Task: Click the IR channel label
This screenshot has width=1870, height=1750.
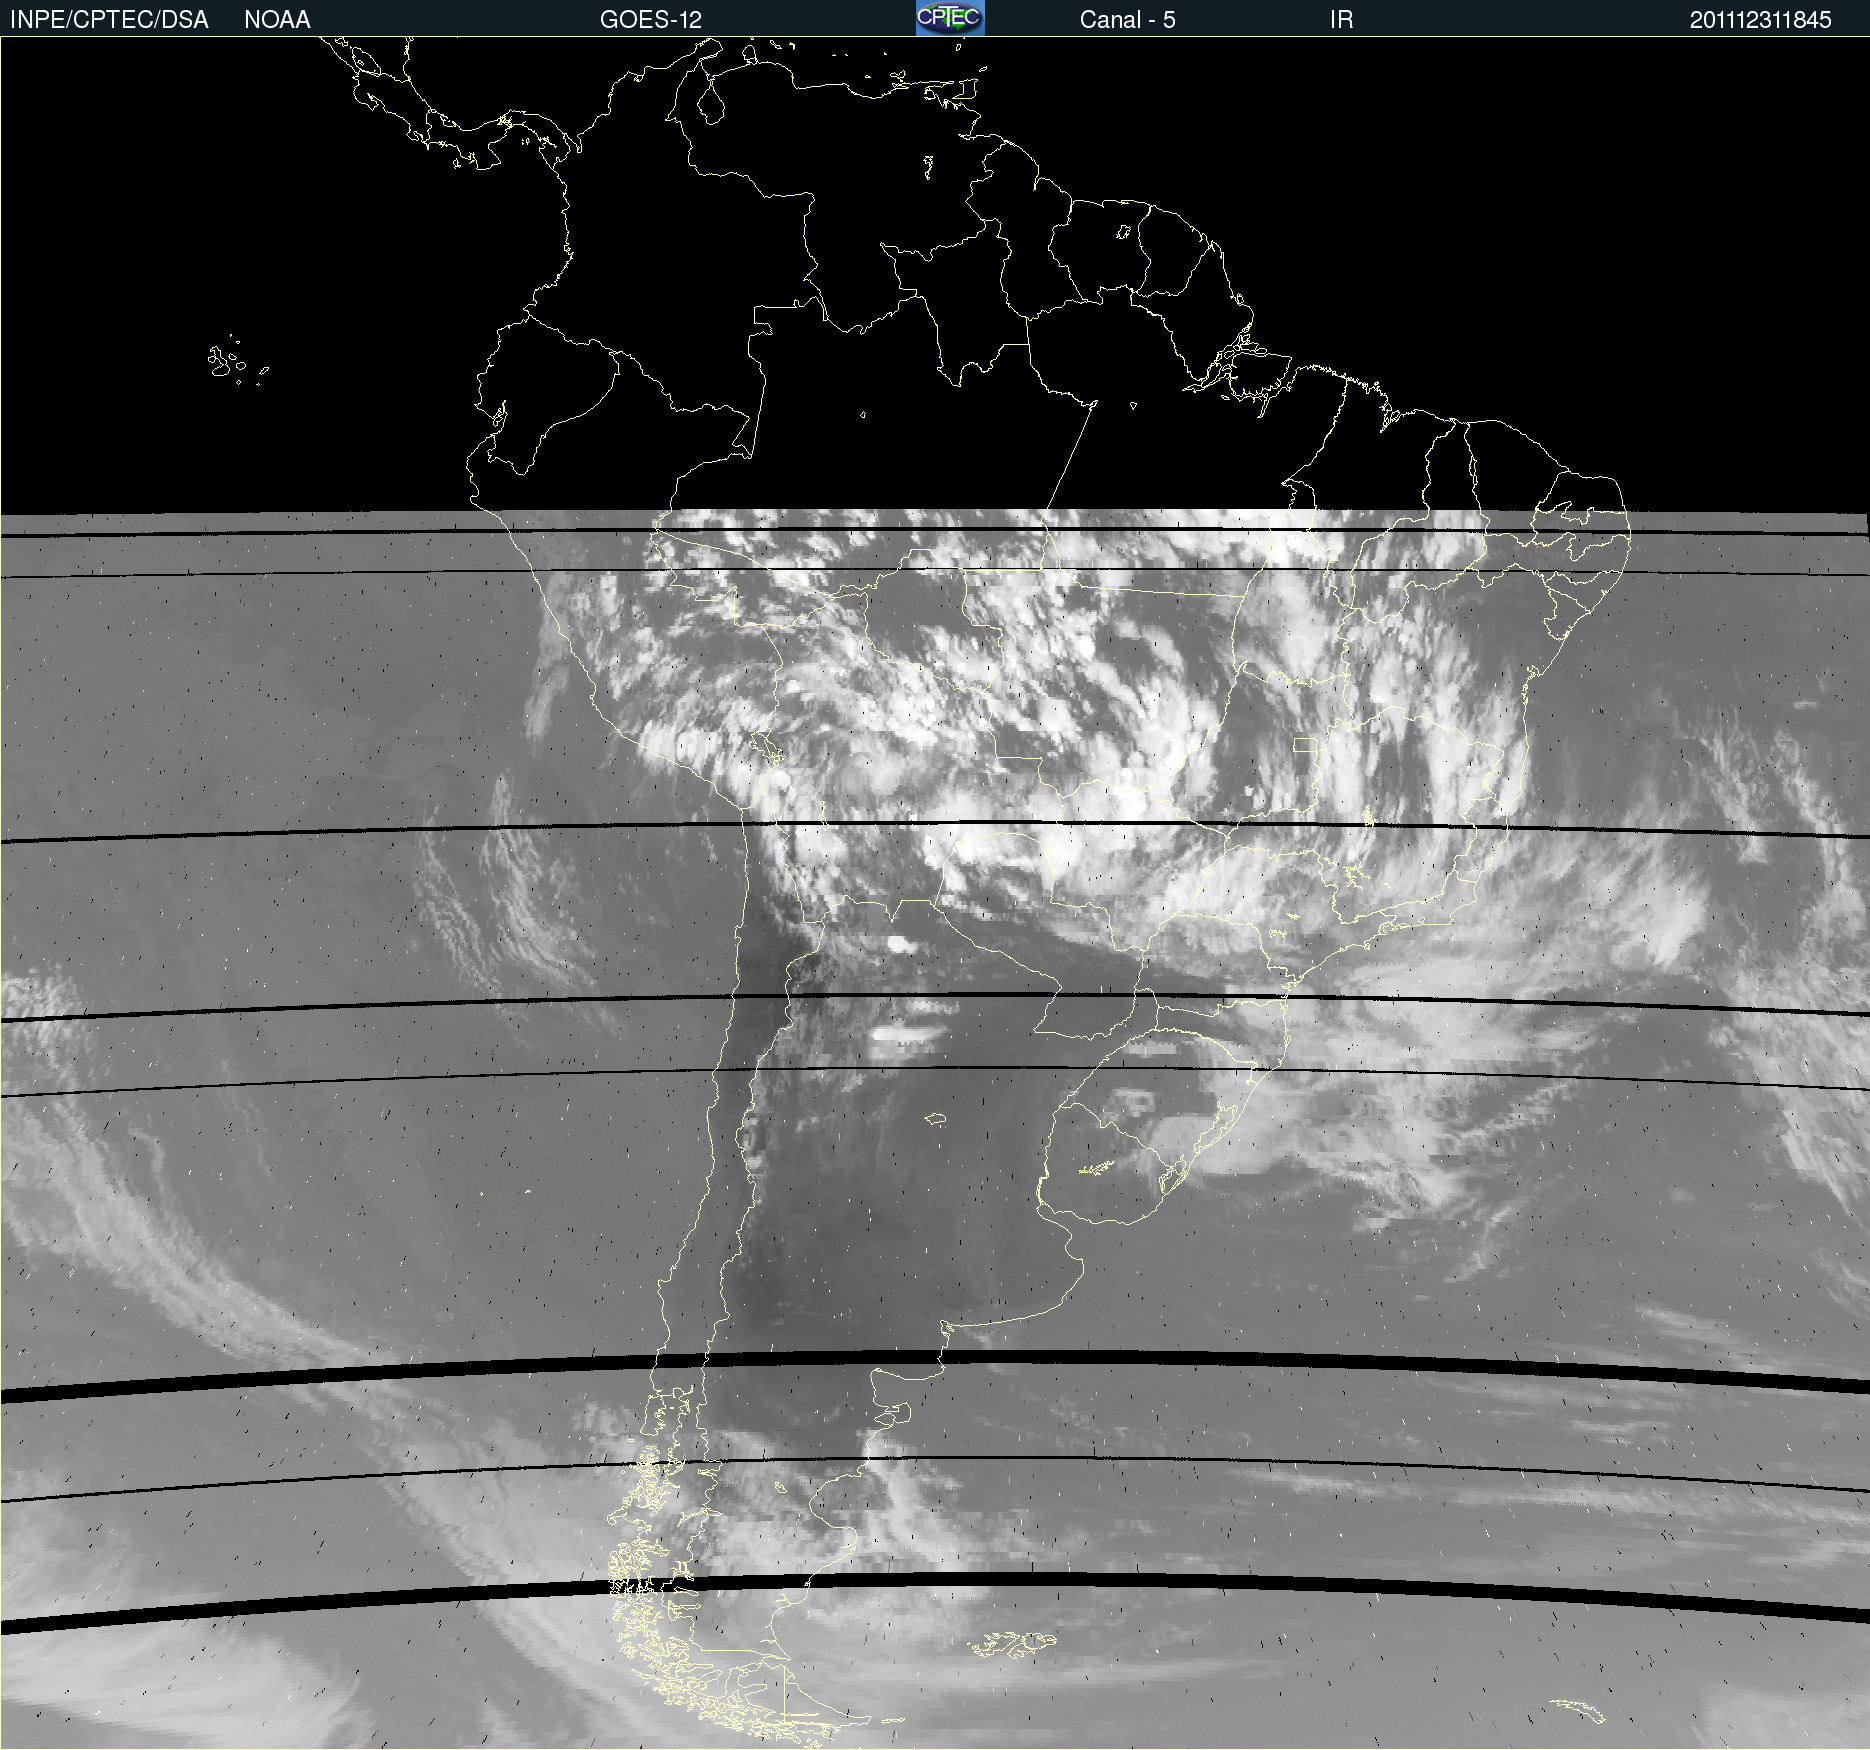Action: pos(1341,20)
